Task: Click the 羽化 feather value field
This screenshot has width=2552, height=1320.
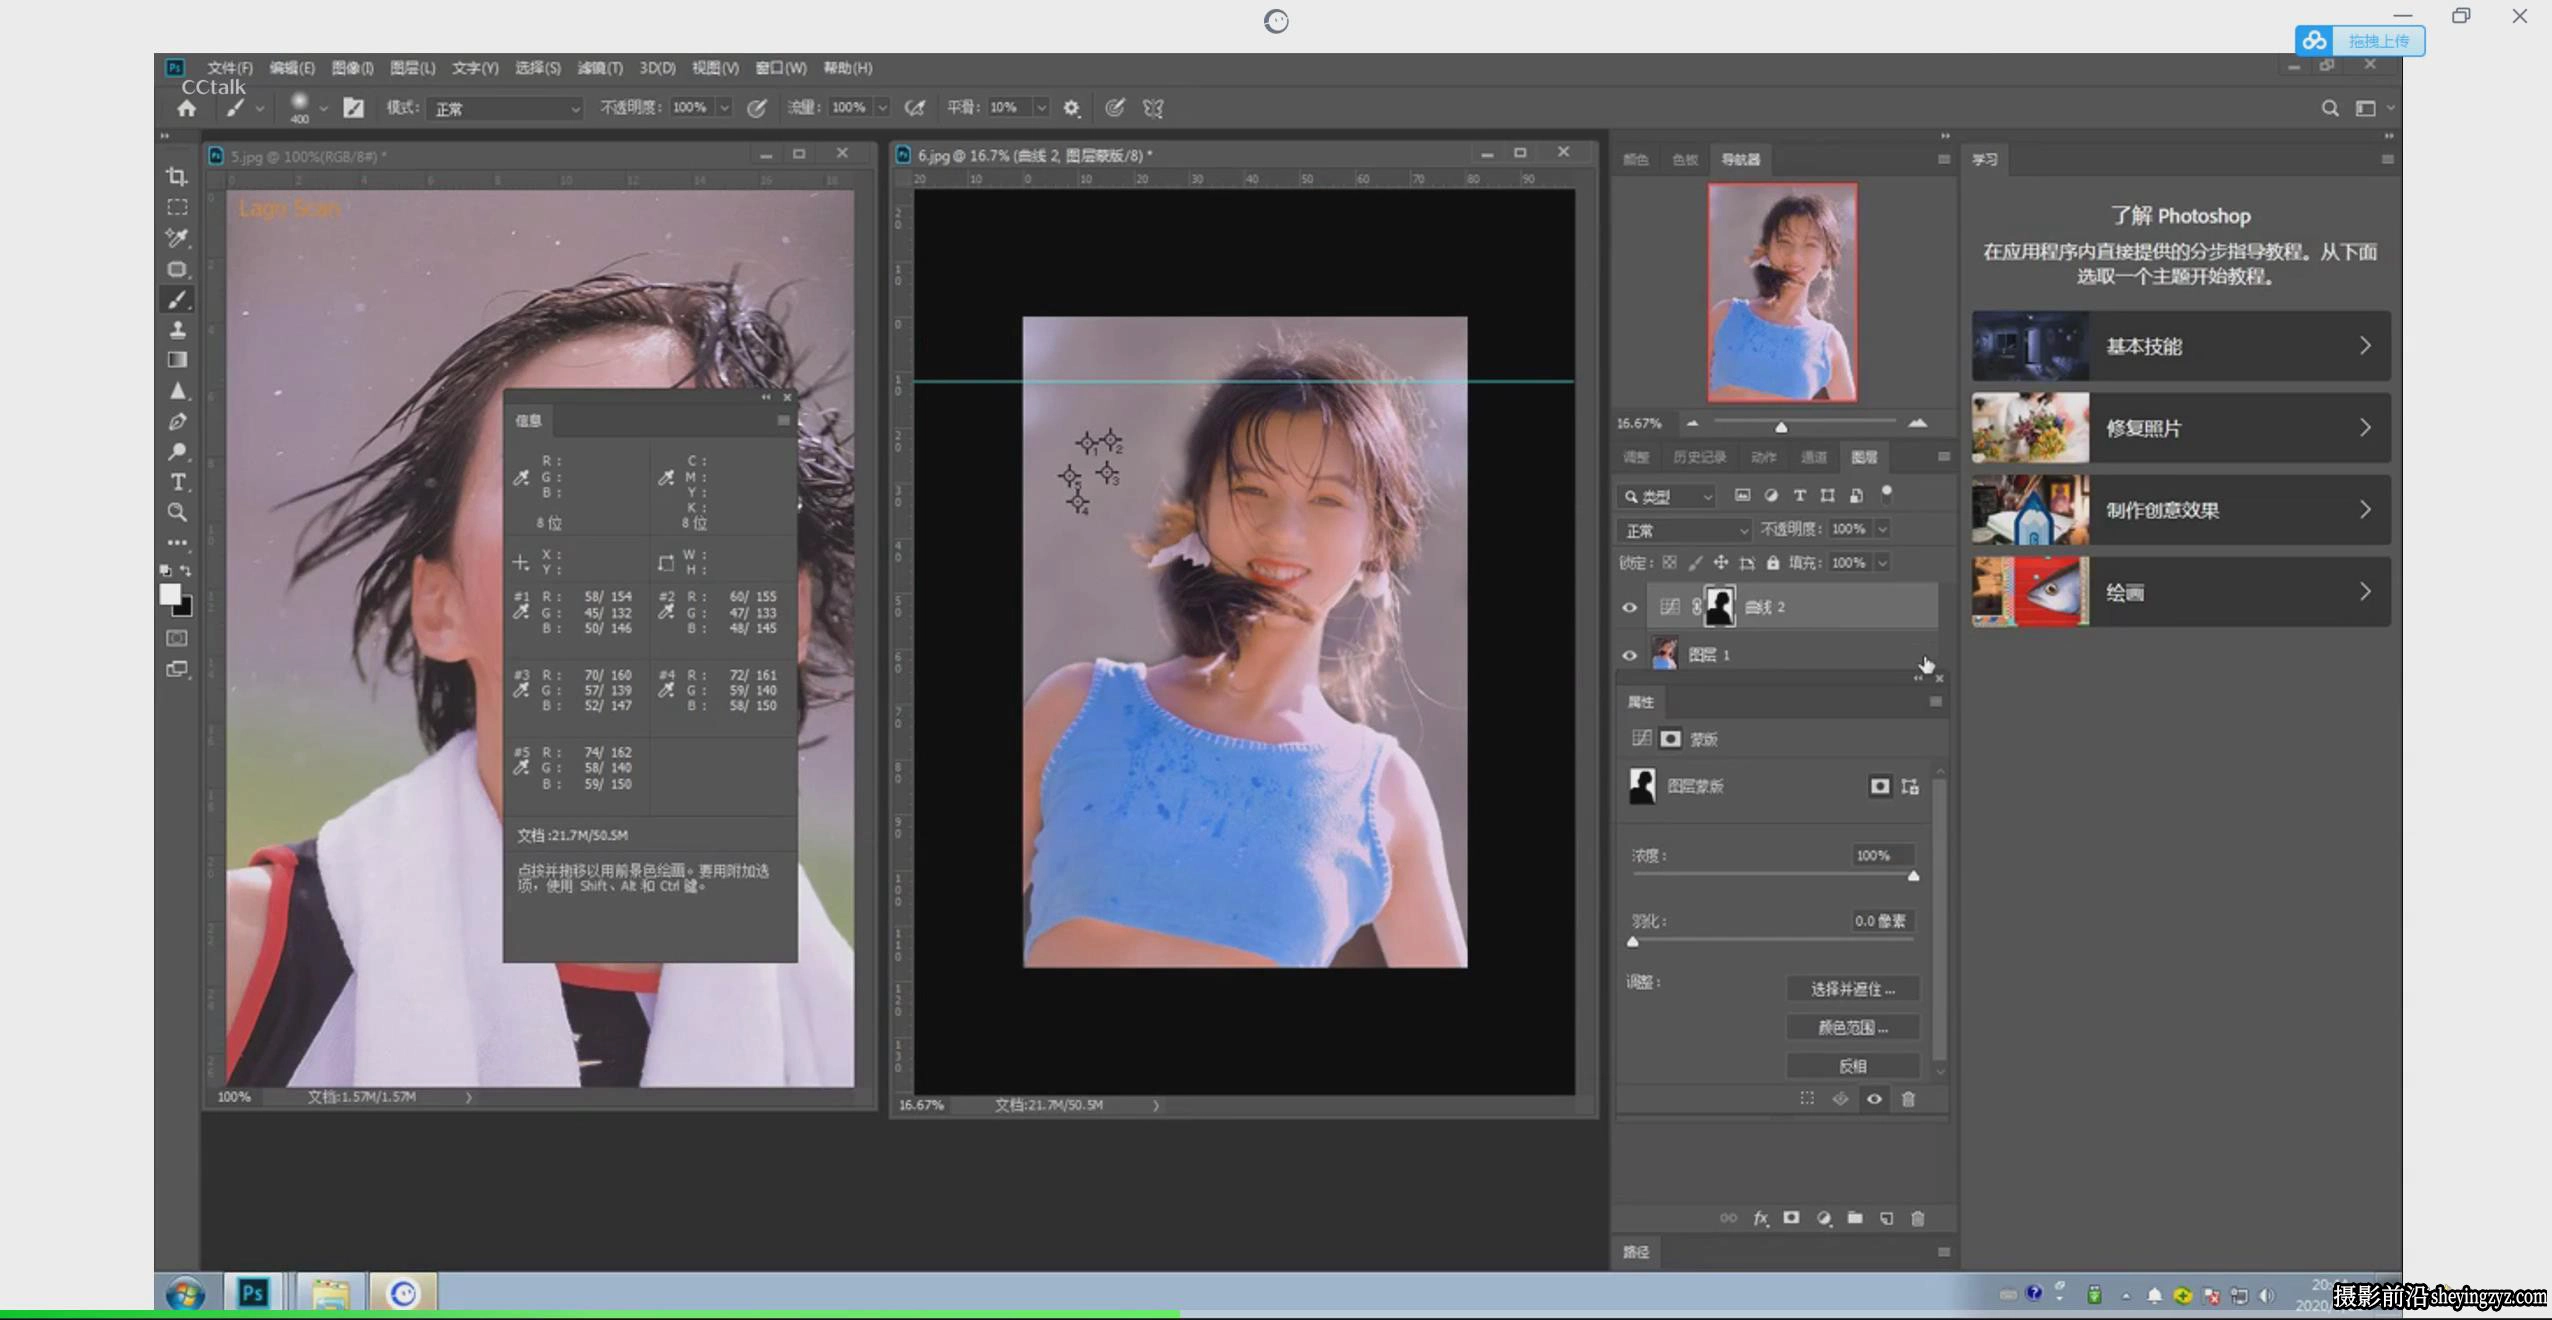Action: pos(1881,921)
